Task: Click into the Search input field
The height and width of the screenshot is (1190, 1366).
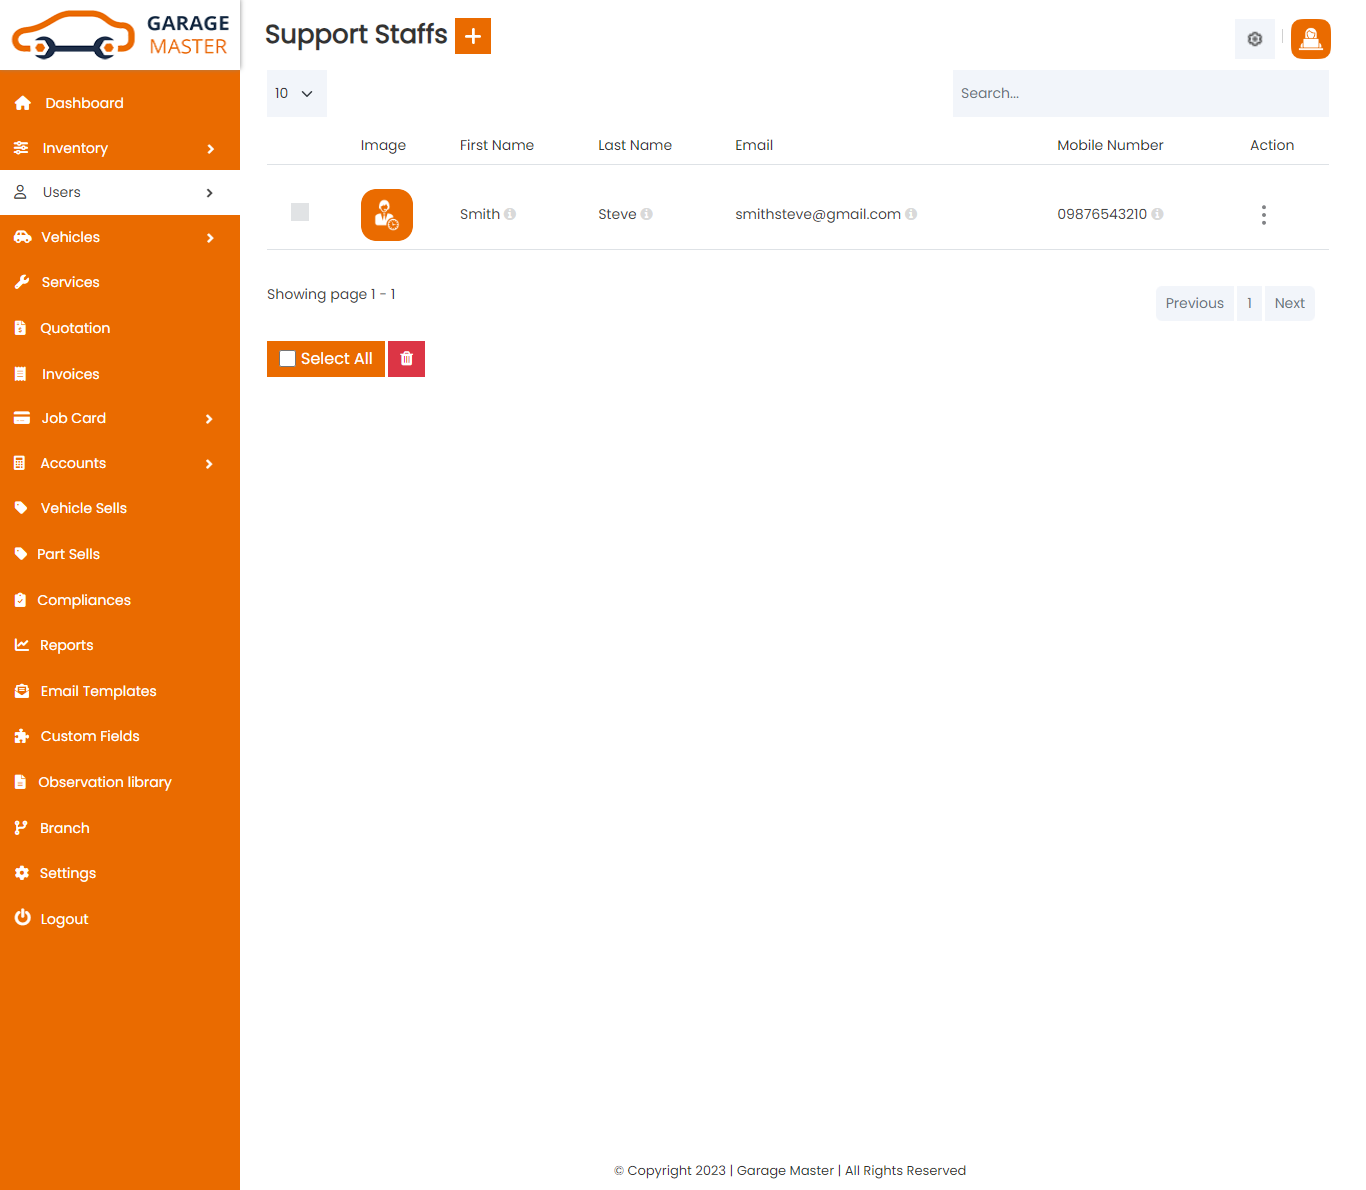Action: tap(1140, 93)
